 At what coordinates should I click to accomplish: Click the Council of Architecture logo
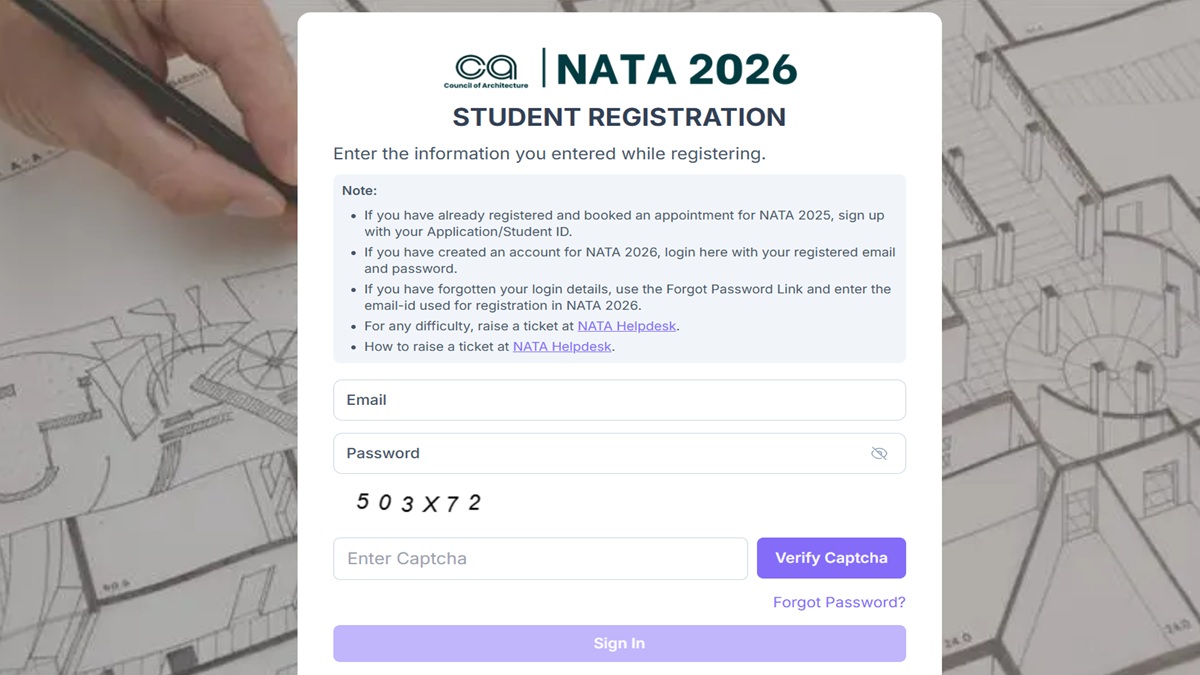coord(486,71)
